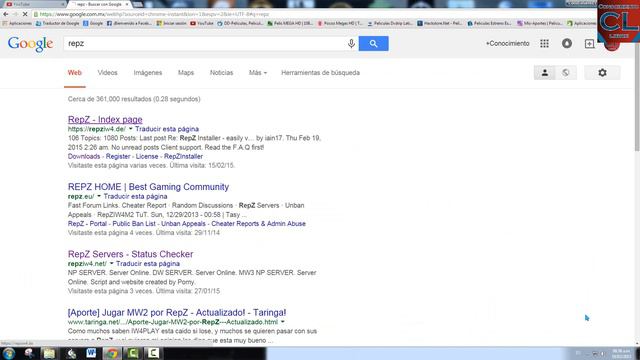Expand arrow next to repziw4.de URL
The width and height of the screenshot is (640, 360).
tap(131, 129)
